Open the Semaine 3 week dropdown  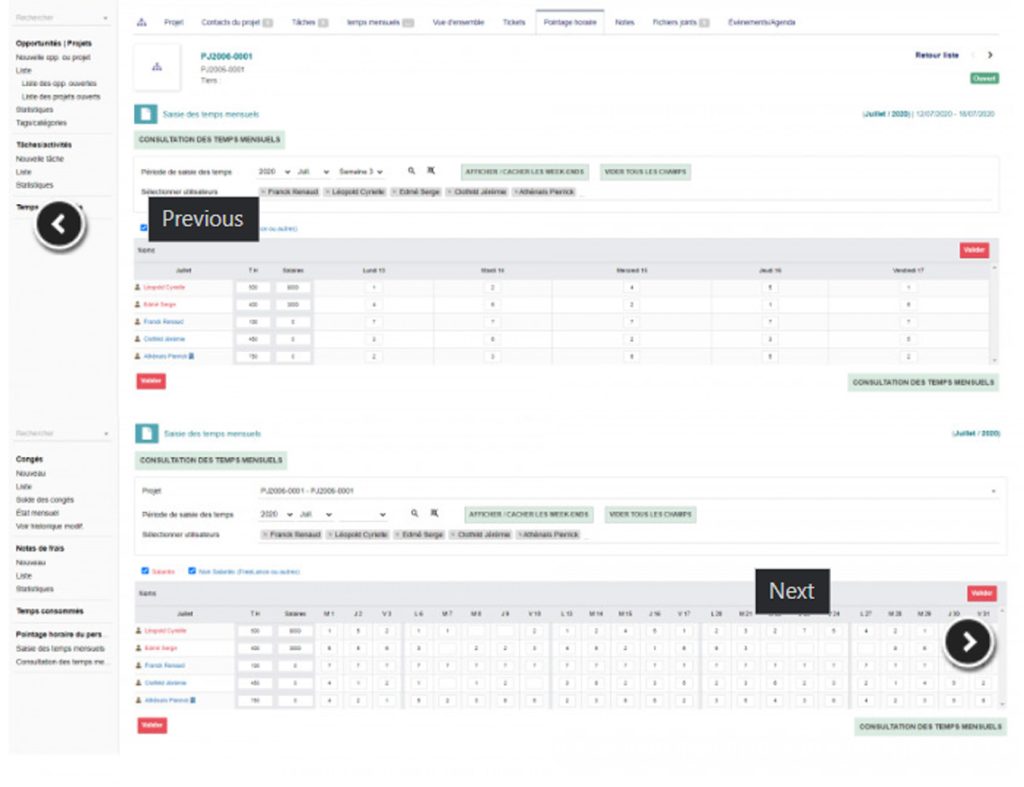361,172
